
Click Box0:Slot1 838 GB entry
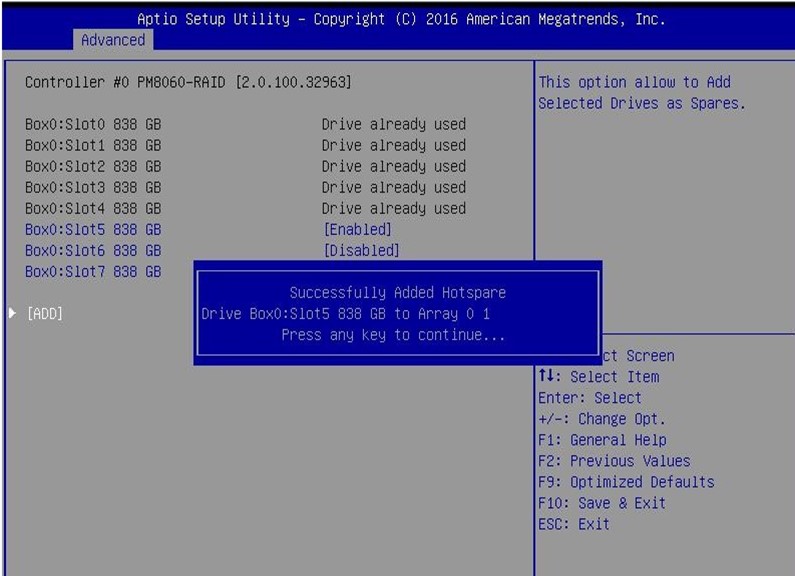(93, 146)
